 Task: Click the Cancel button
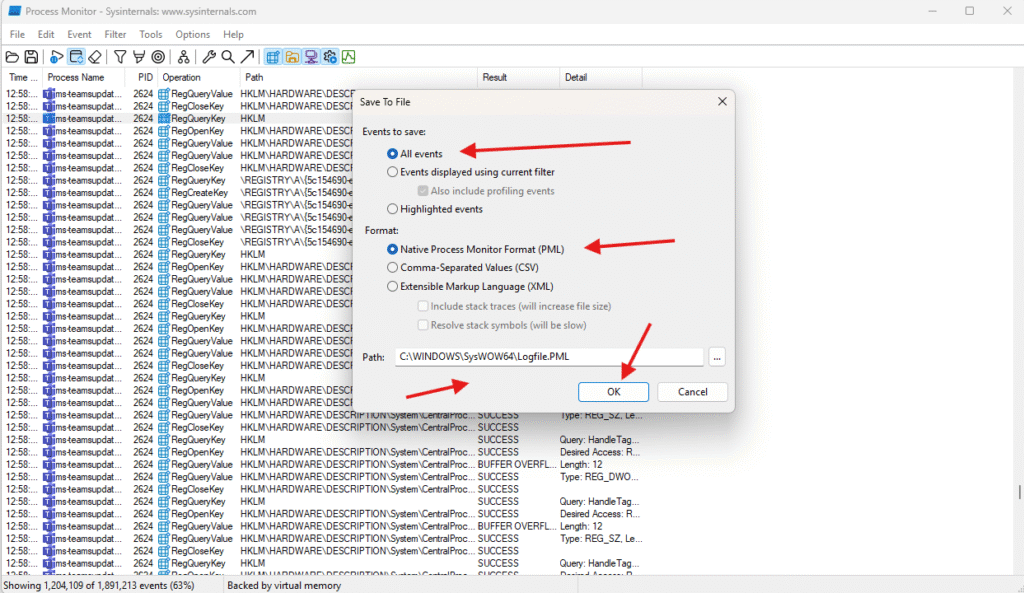pos(692,392)
